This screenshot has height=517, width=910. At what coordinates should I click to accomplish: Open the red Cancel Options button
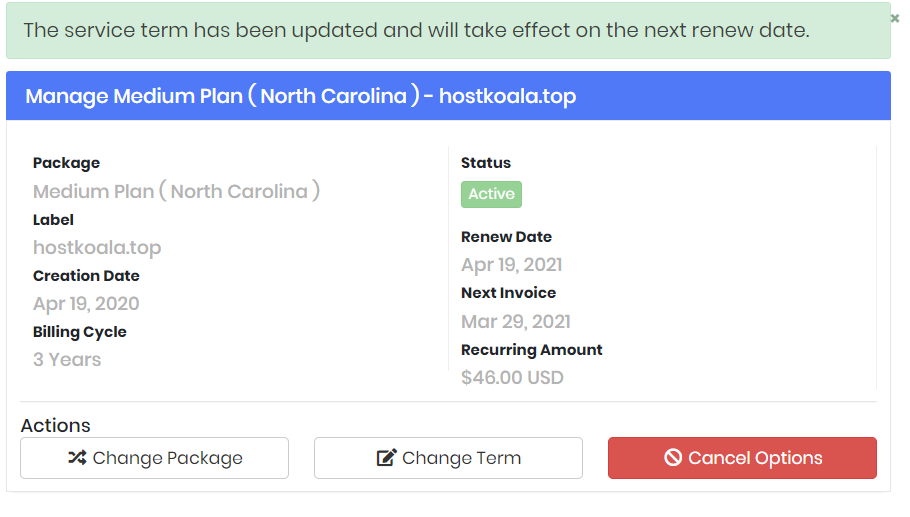tap(742, 458)
